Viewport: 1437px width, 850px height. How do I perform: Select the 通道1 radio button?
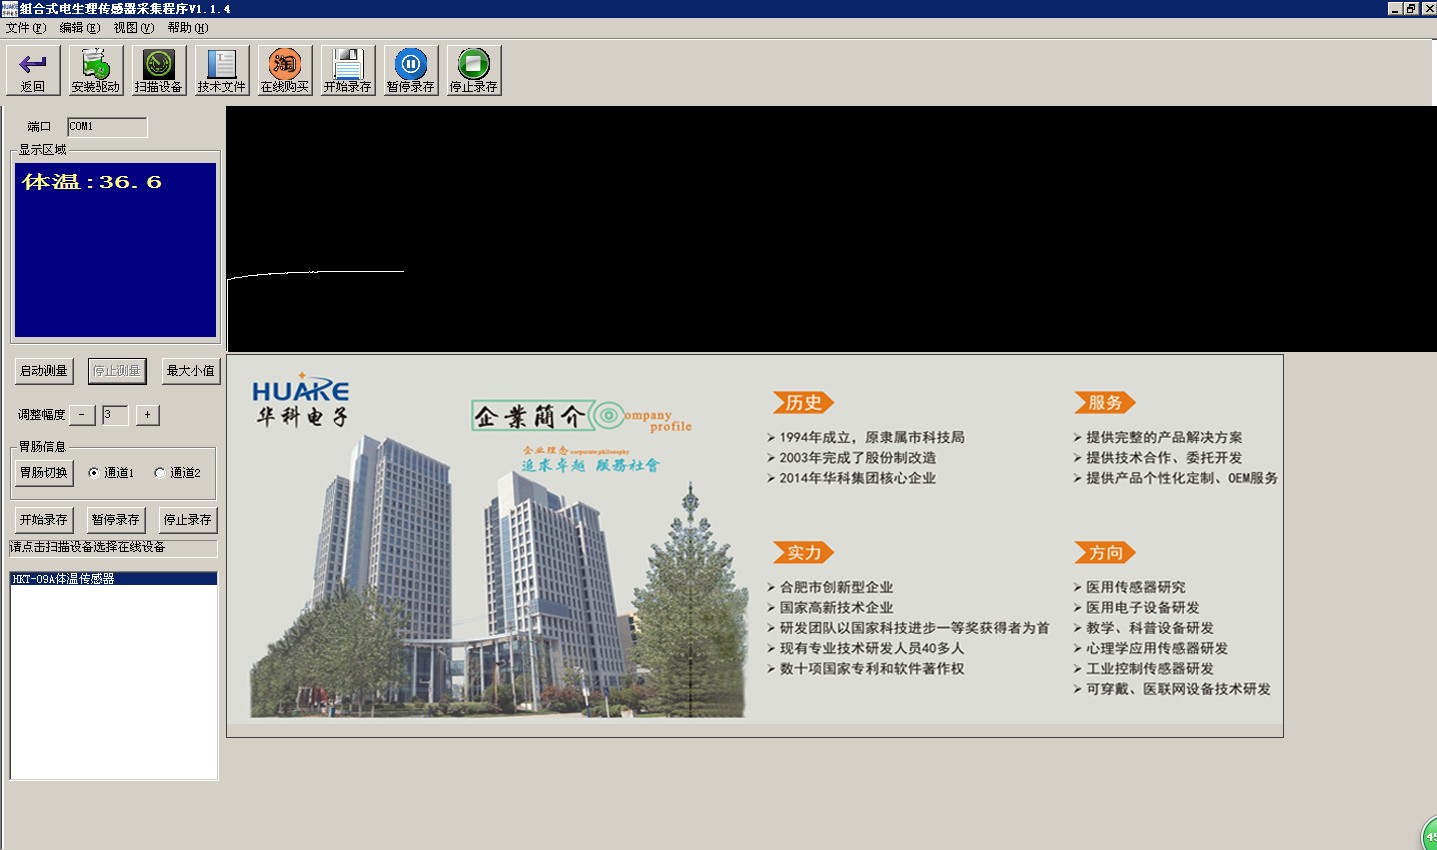(94, 473)
